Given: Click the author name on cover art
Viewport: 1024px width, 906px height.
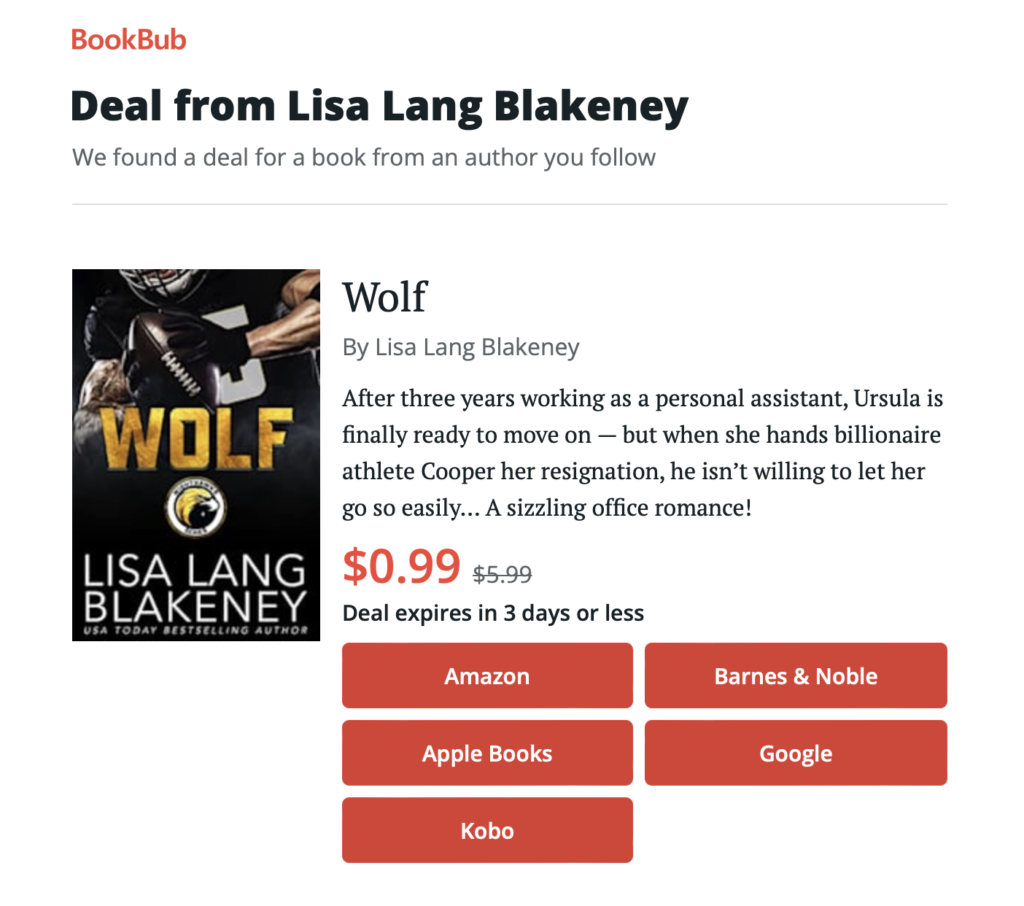Looking at the screenshot, I should (x=195, y=589).
